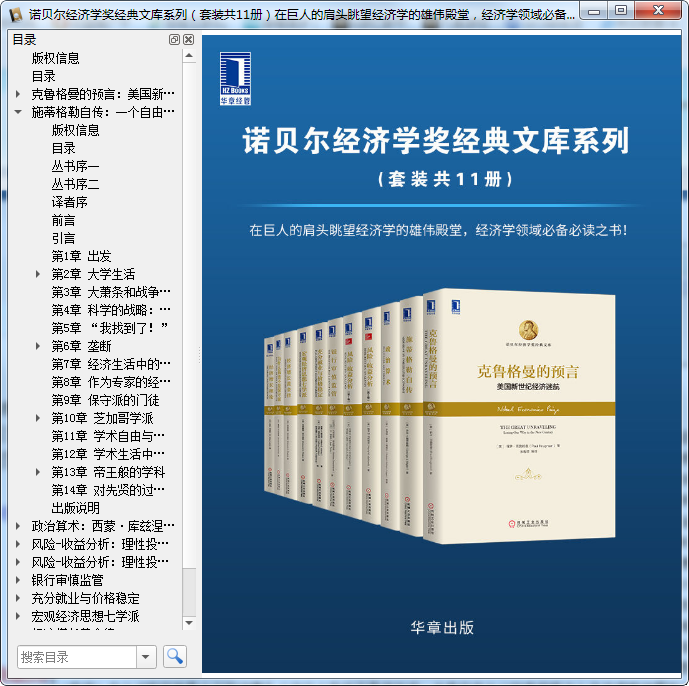Open 政治算术：西蒙·库兹涅… entry
The height and width of the screenshot is (686, 689).
[x=103, y=526]
